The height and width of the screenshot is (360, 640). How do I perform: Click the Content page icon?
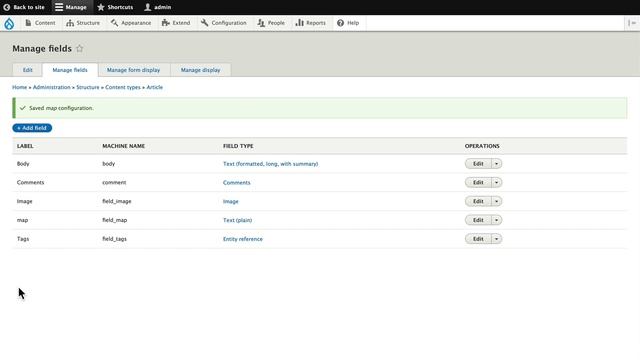(x=28, y=23)
